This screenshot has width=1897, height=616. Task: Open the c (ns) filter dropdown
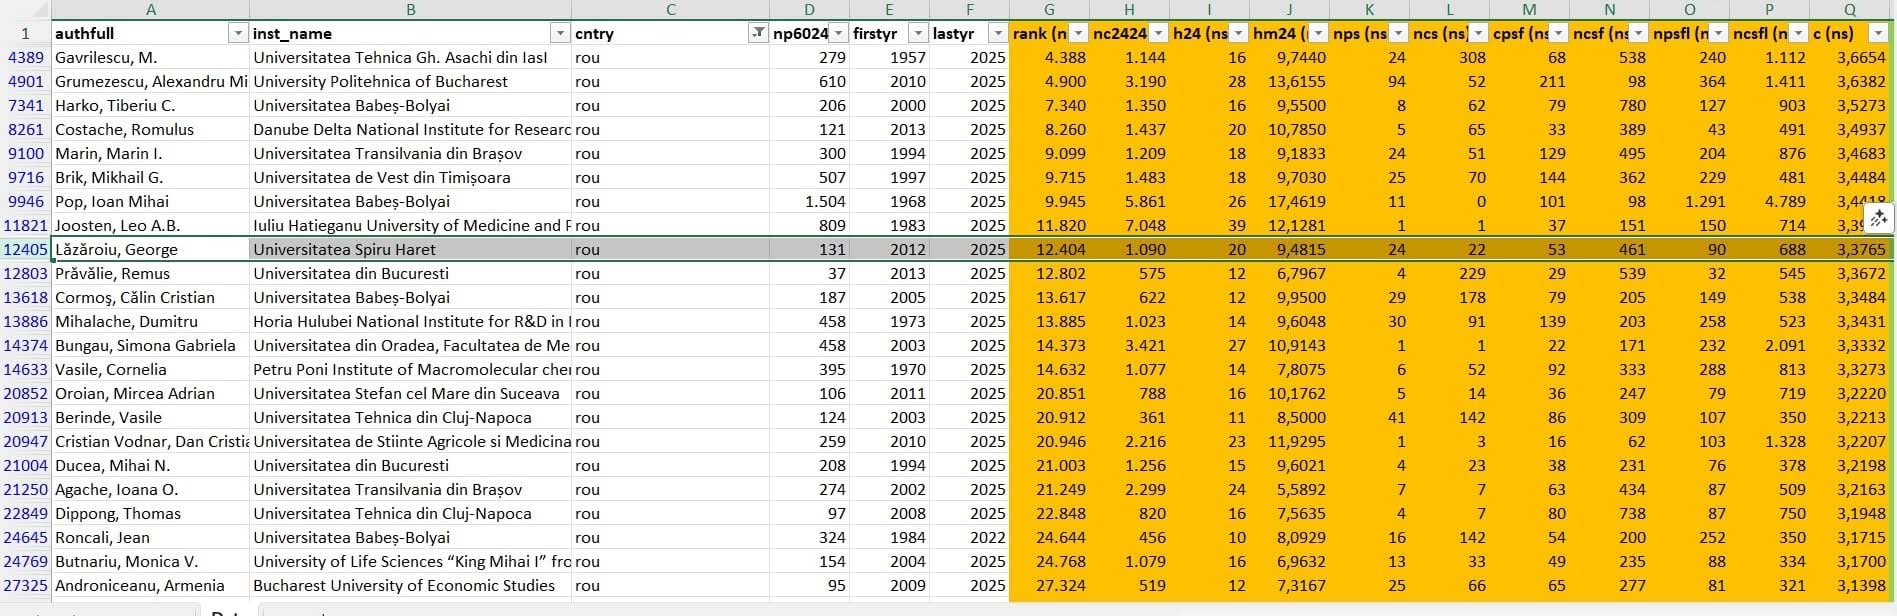pyautogui.click(x=1877, y=34)
